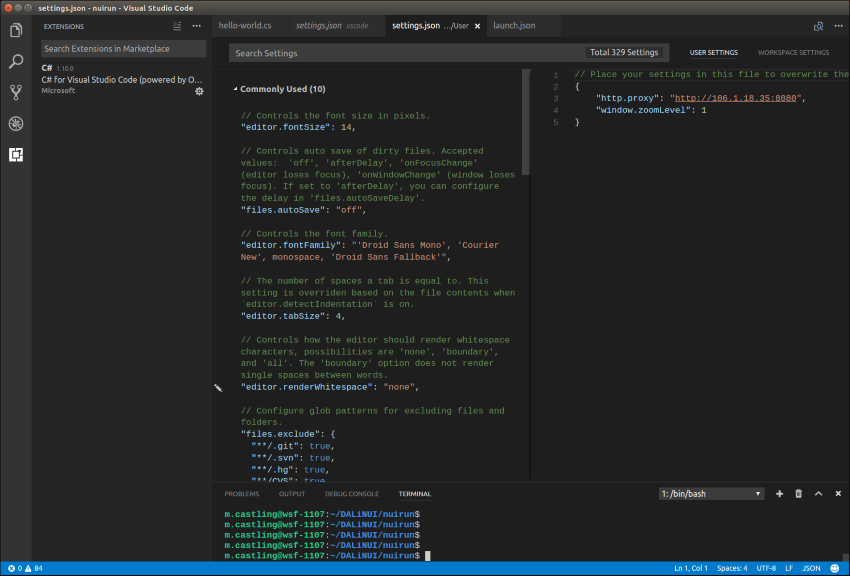Open the Search view in activity bar
This screenshot has height=576, width=850.
(16, 62)
